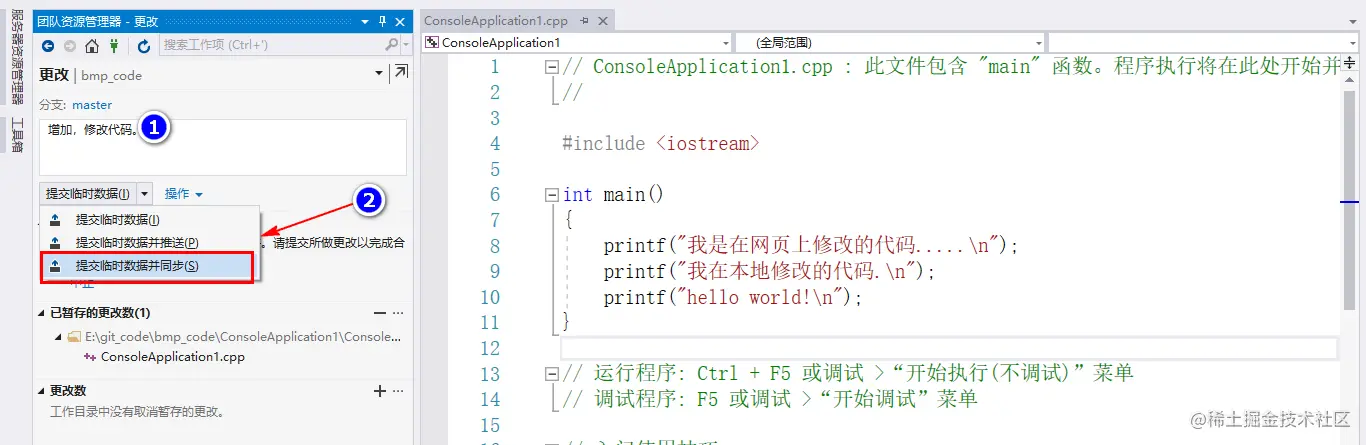Close the Team Explorer panel
Screen dimensions: 1366x445
[400, 21]
